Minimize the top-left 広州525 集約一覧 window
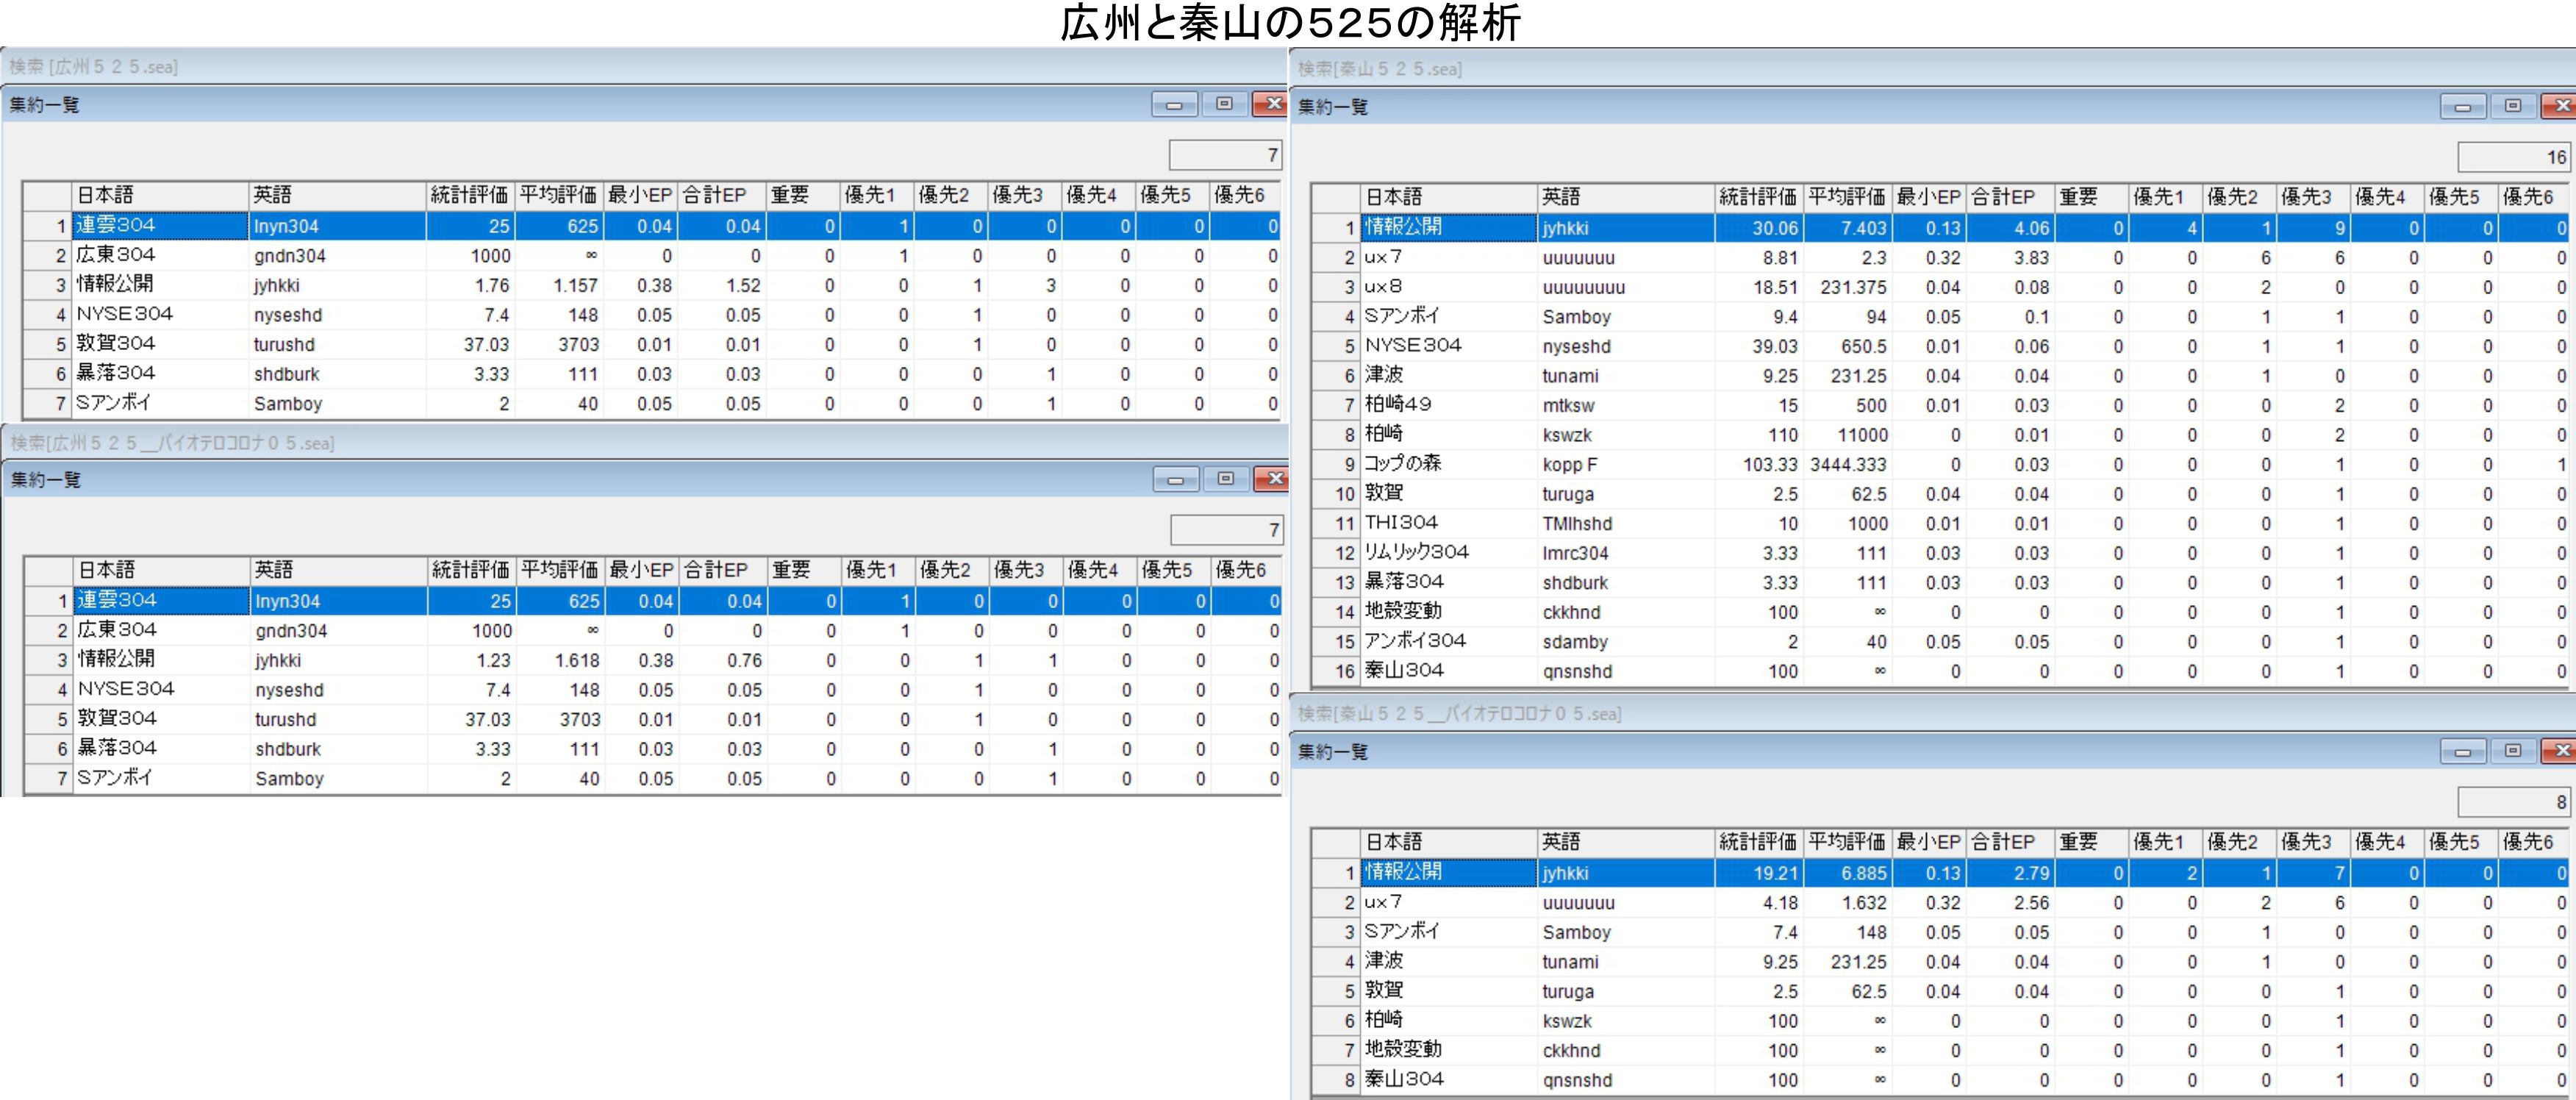This screenshot has width=2576, height=1100. pyautogui.click(x=1173, y=104)
